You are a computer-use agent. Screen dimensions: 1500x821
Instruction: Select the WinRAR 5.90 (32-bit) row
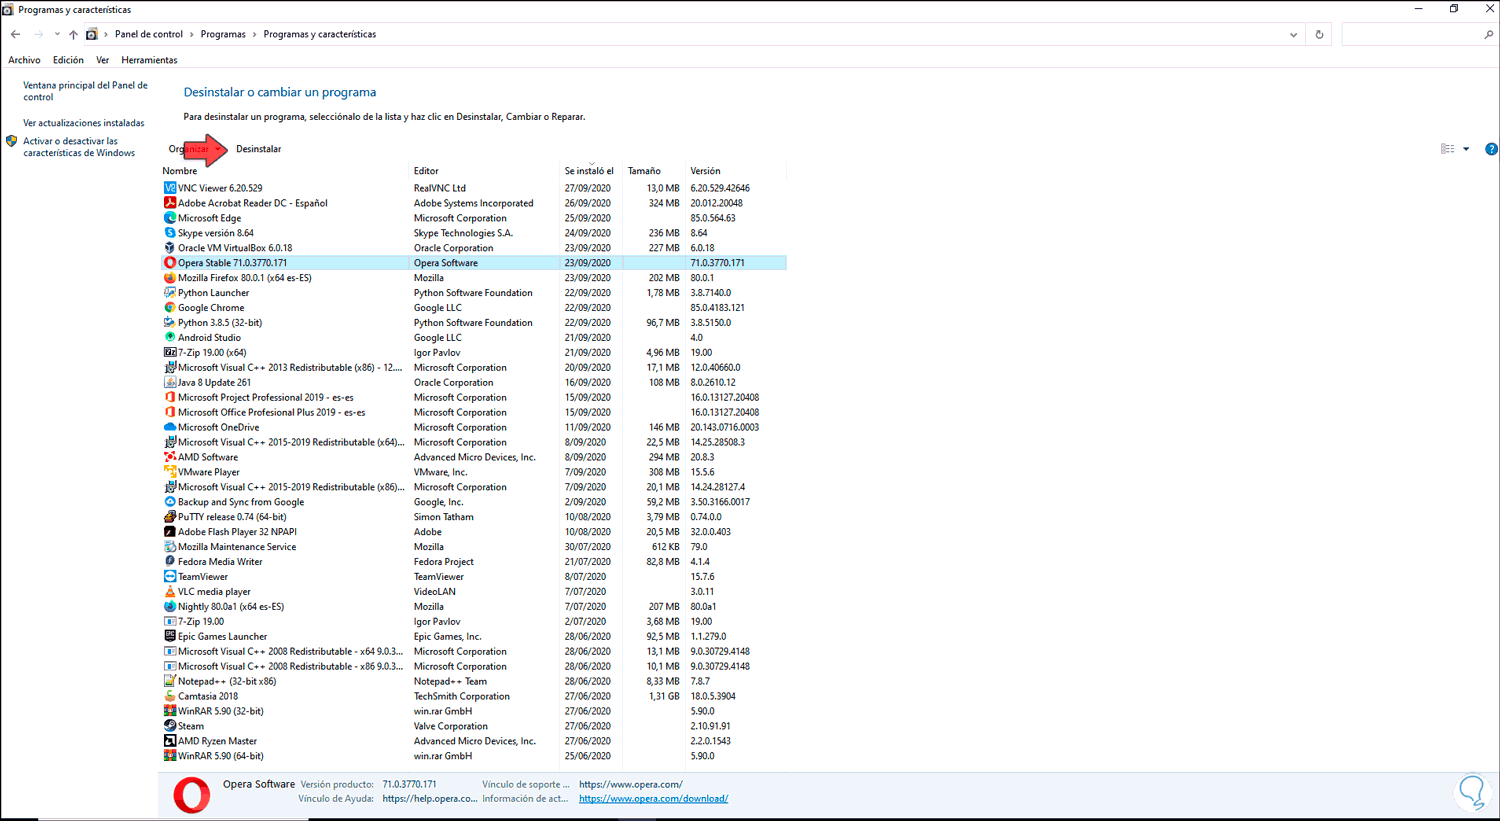(x=474, y=711)
